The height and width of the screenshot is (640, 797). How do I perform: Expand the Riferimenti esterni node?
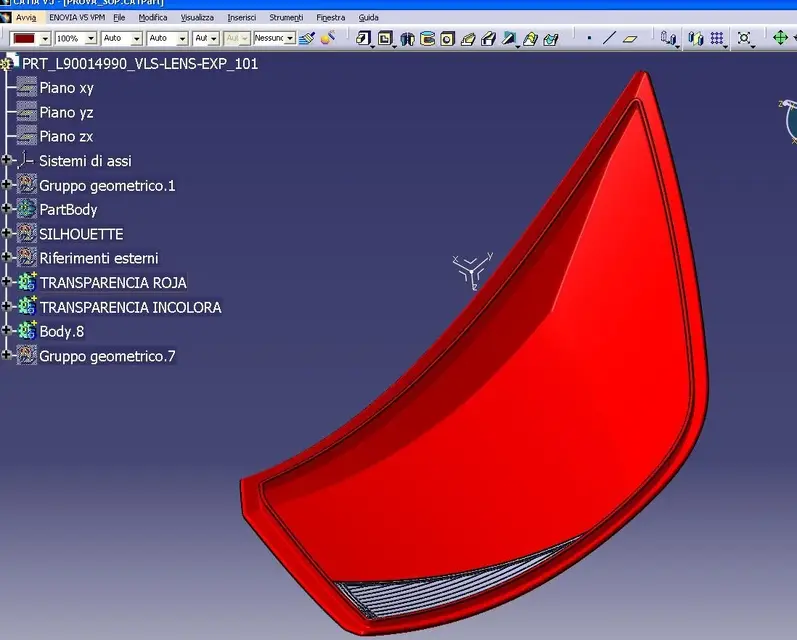6,257
